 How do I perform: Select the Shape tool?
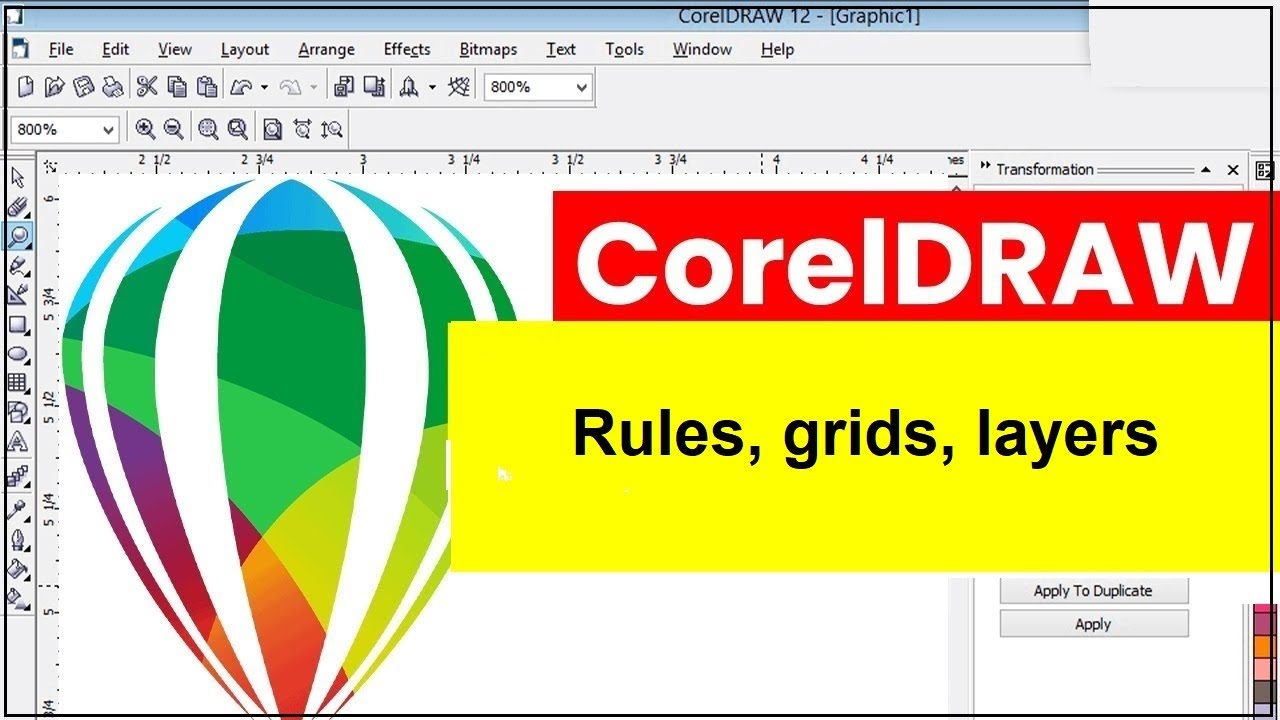pos(18,207)
